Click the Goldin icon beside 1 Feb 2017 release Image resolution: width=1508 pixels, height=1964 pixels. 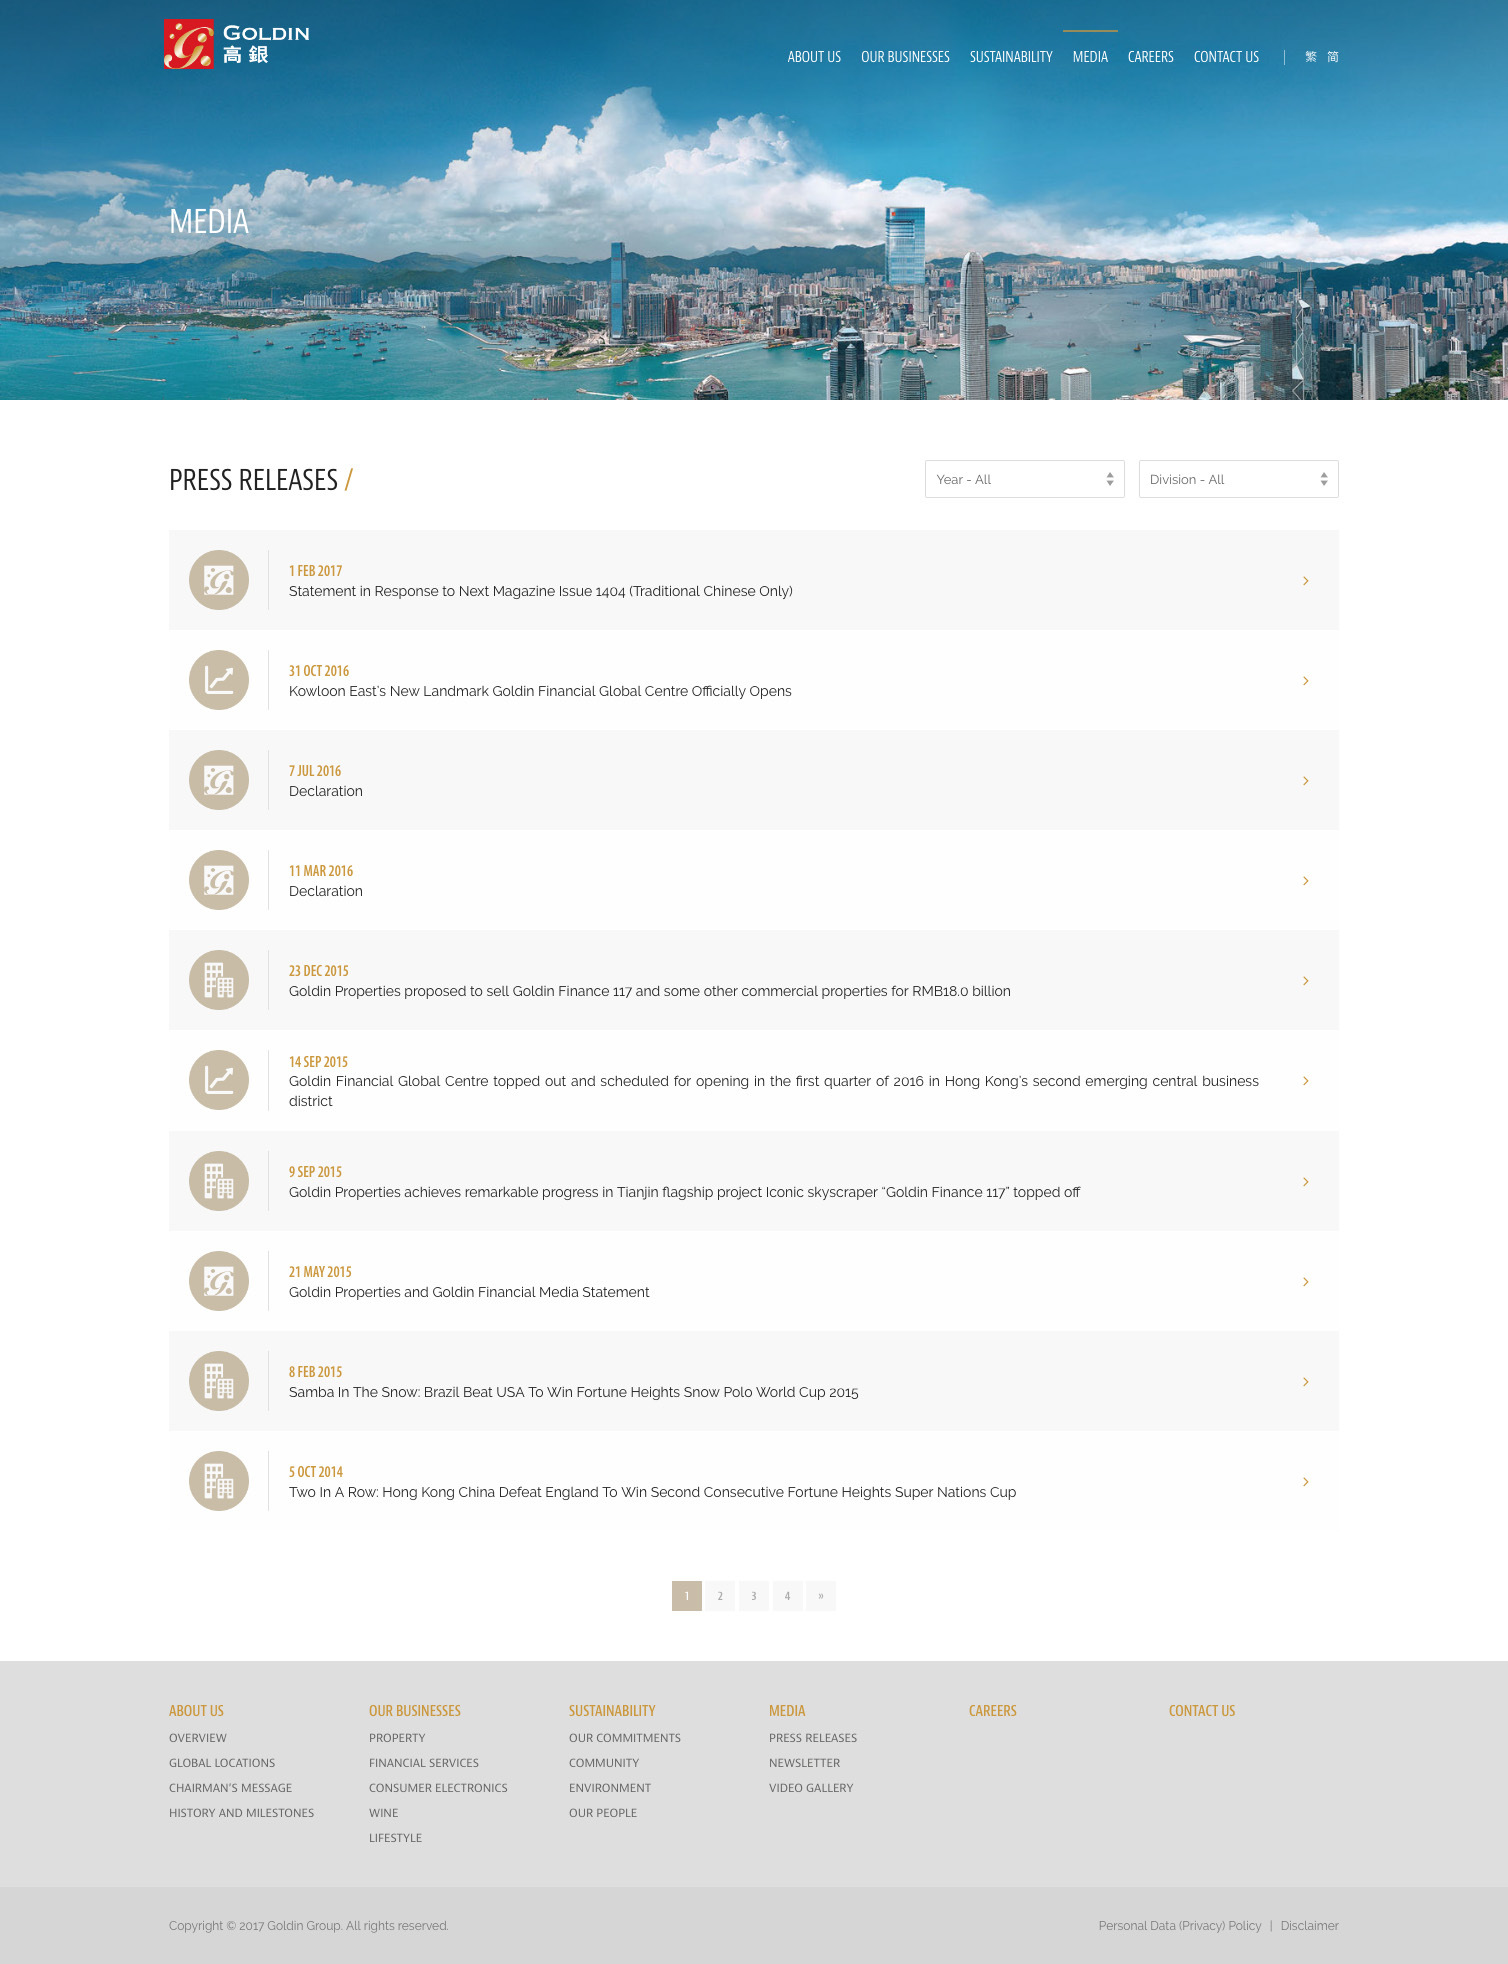[x=219, y=580]
